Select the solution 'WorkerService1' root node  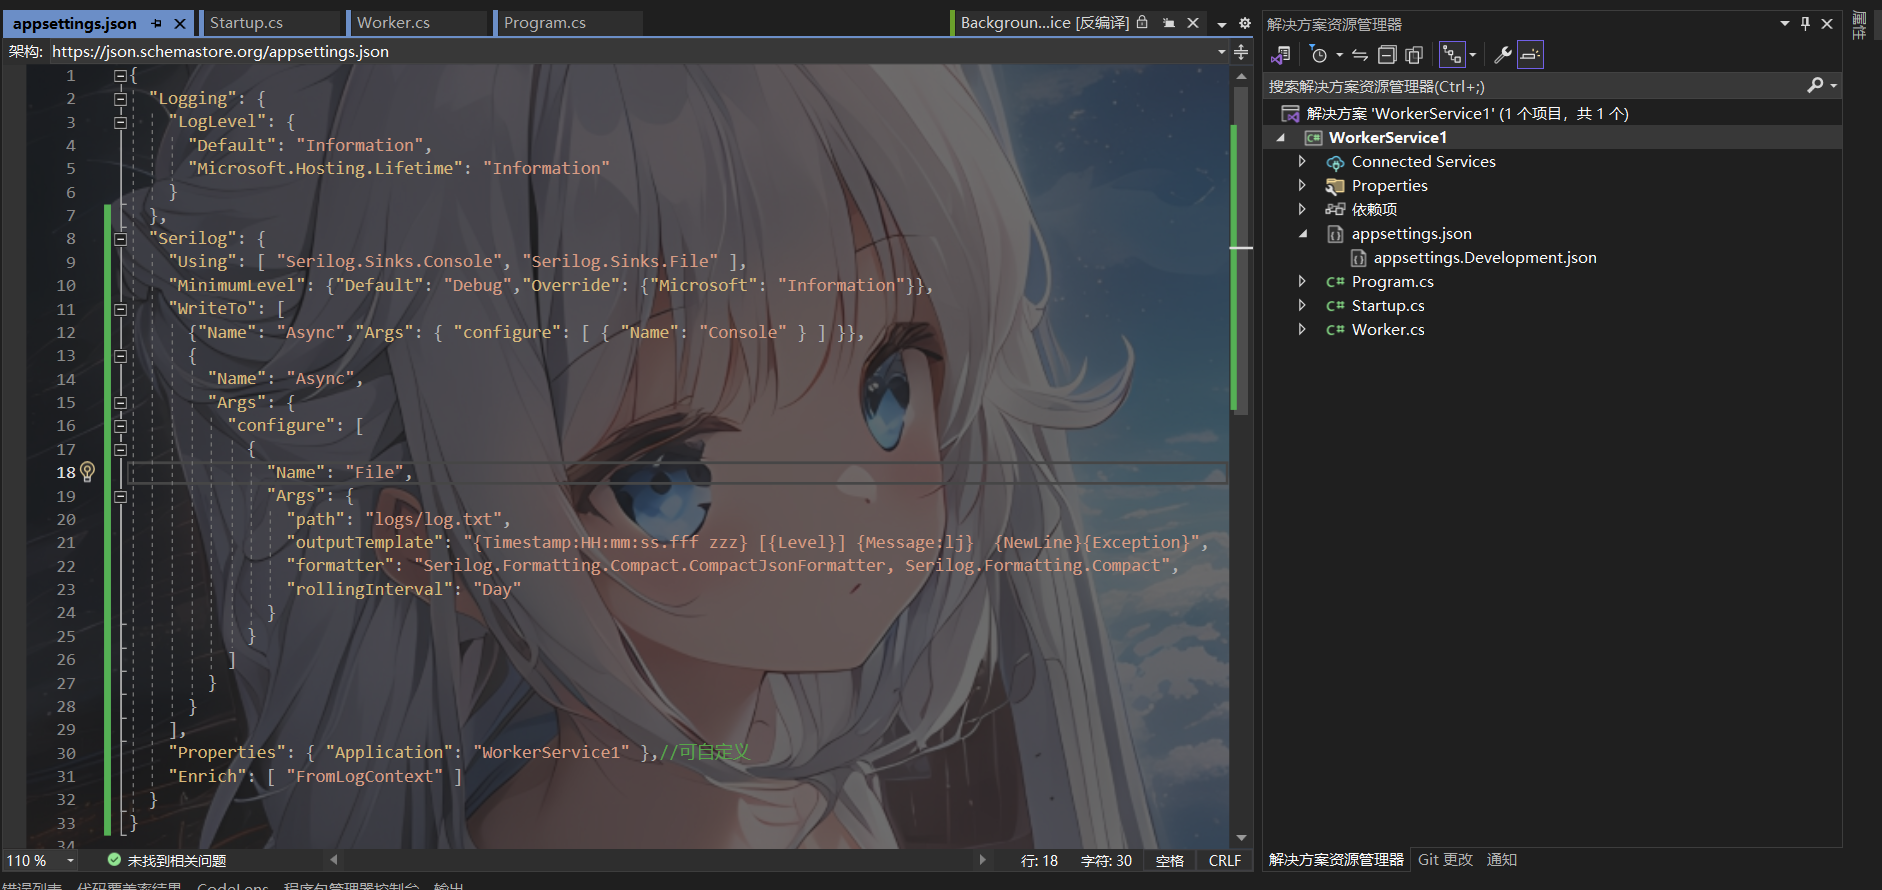[x=1467, y=114]
